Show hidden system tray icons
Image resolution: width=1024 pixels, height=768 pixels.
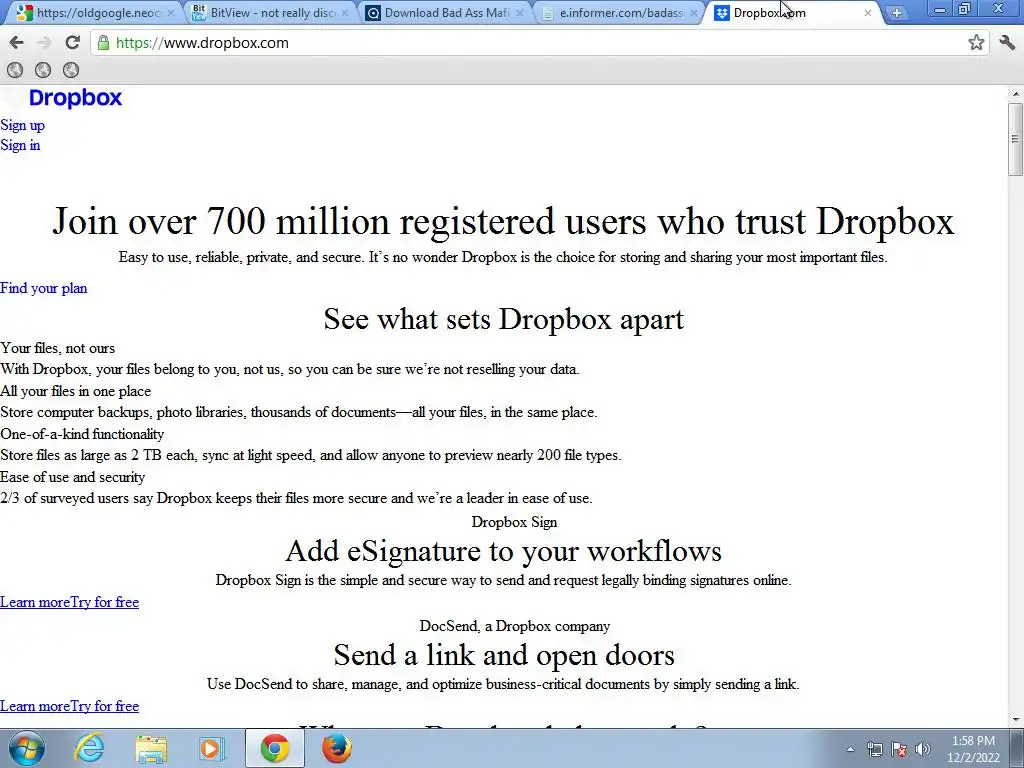click(x=850, y=749)
